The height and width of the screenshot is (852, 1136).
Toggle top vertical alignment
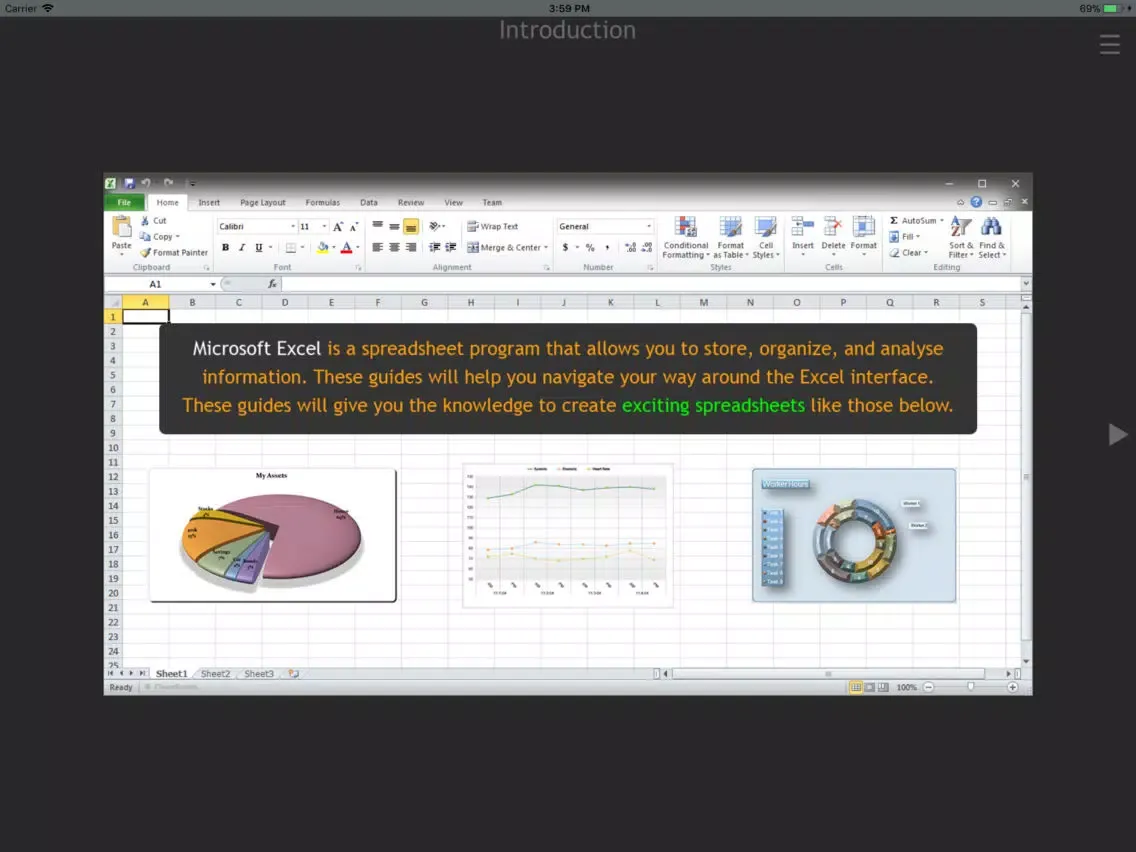pyautogui.click(x=377, y=227)
